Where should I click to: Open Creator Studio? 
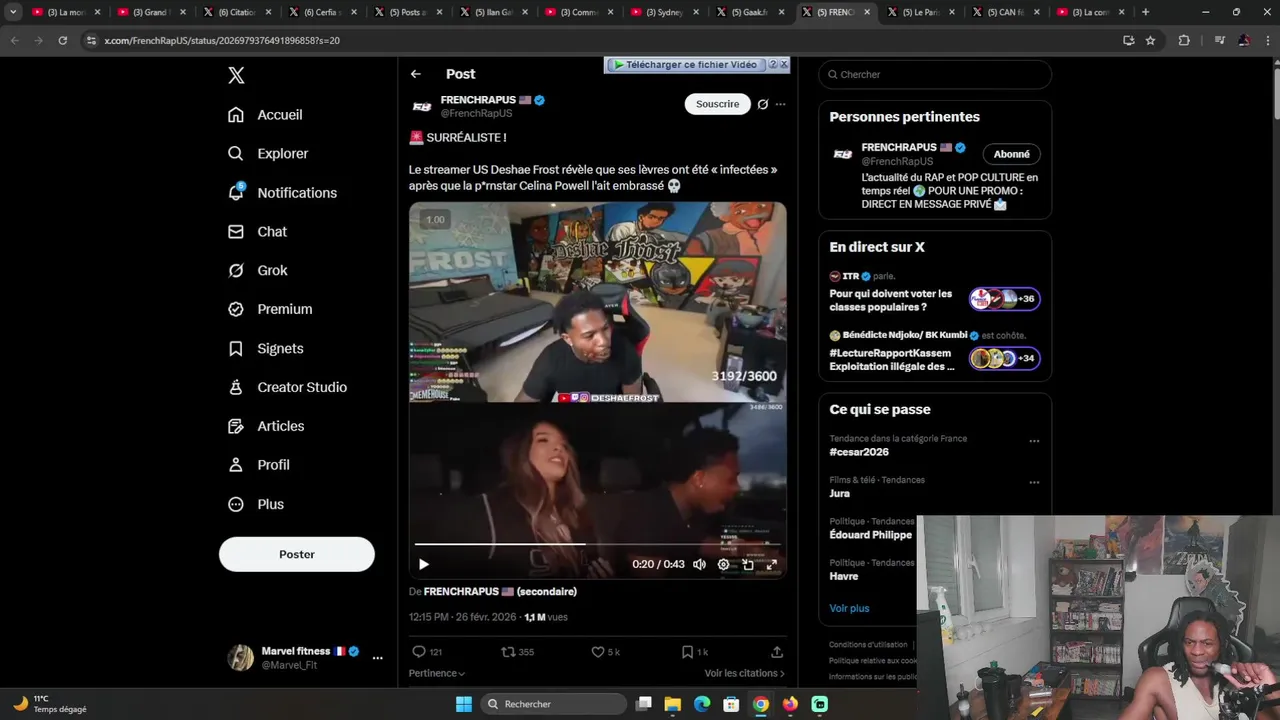[287, 388]
